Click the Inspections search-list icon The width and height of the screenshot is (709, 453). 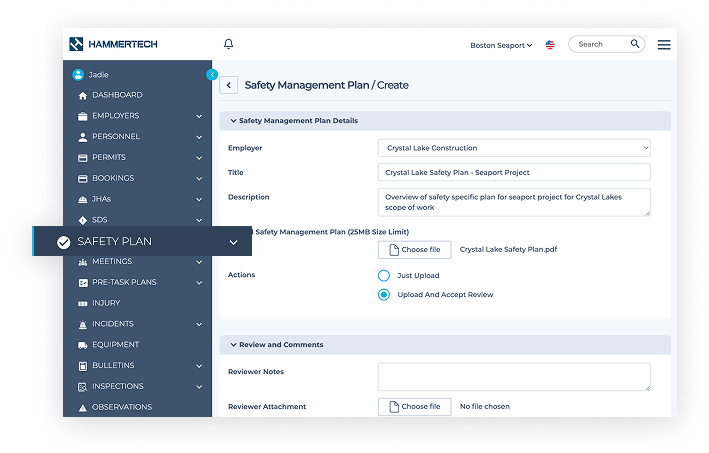(x=82, y=387)
